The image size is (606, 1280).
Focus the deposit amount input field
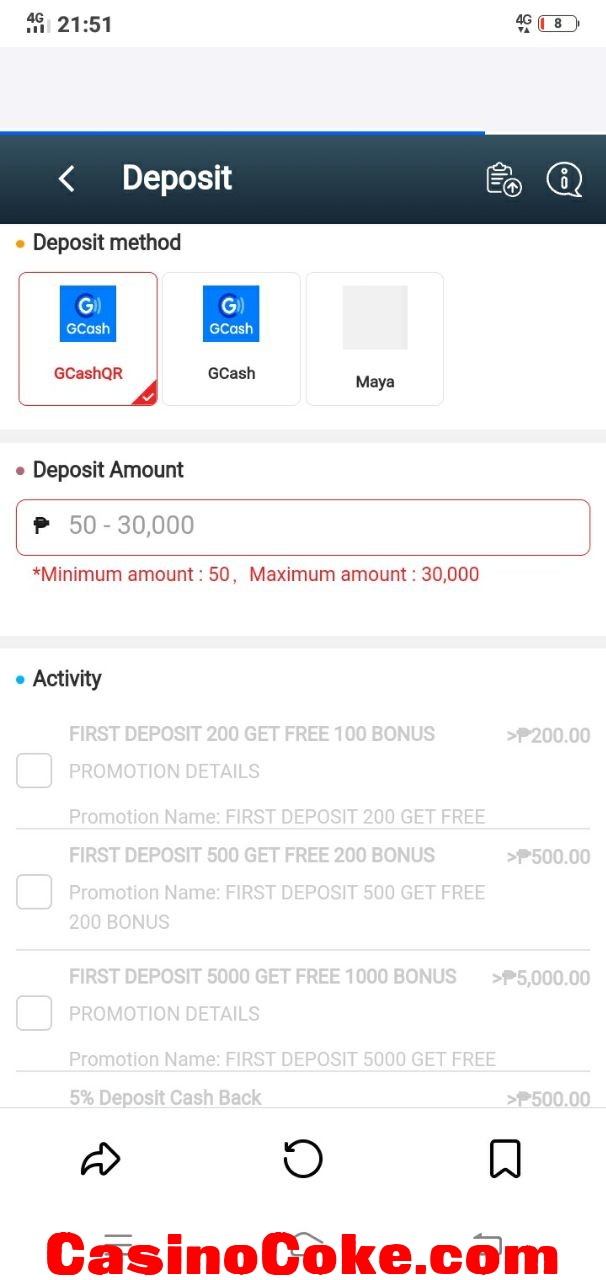tap(303, 527)
